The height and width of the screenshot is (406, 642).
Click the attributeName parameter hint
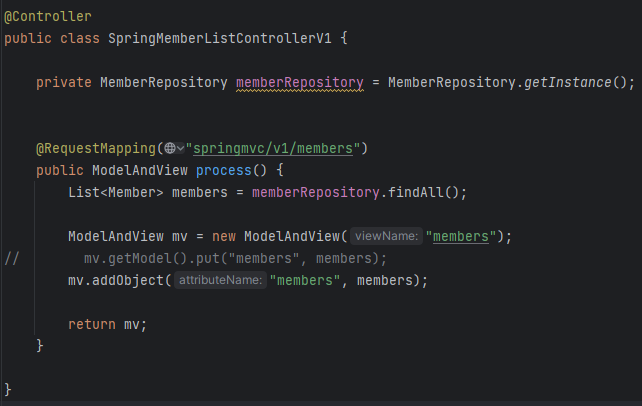tap(220, 280)
